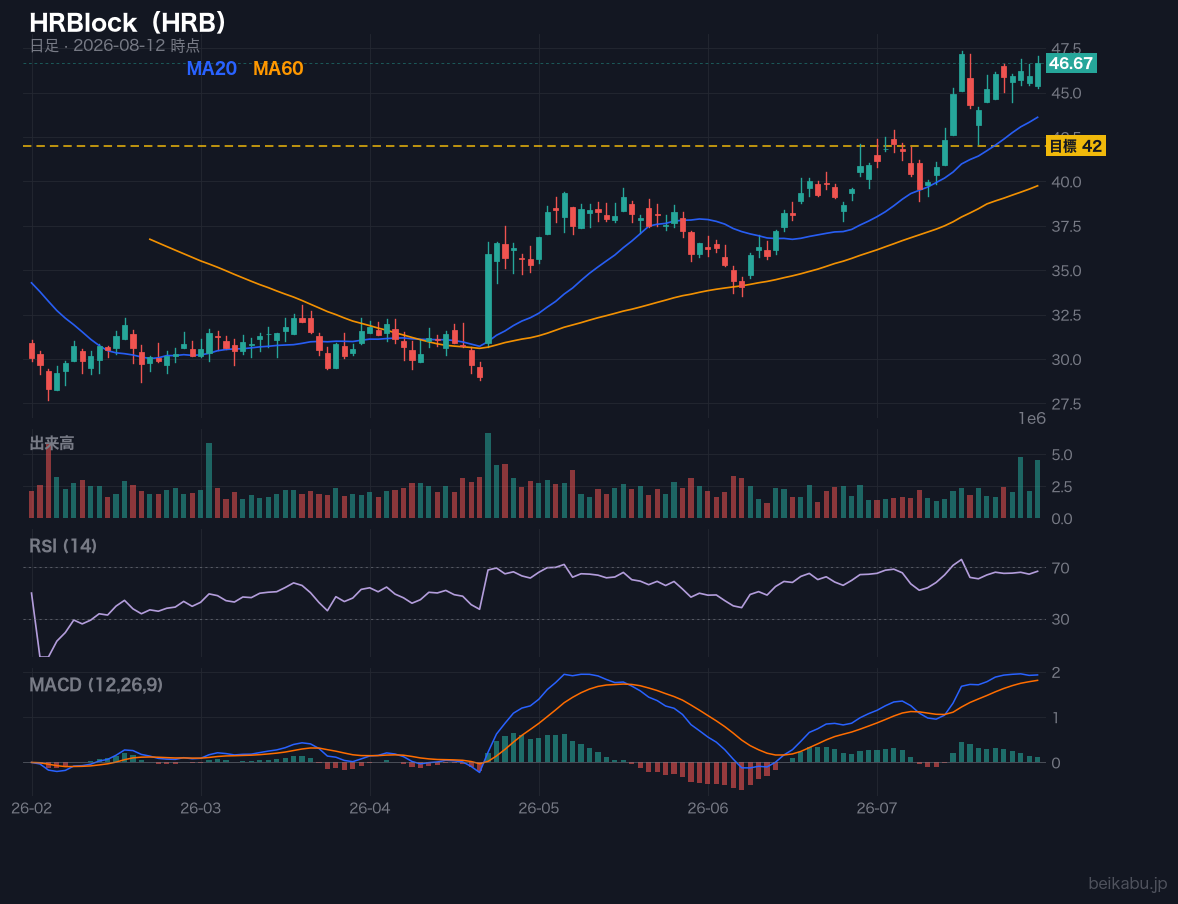
Task: Click the 37.5 price axis label
Action: pyautogui.click(x=1066, y=226)
